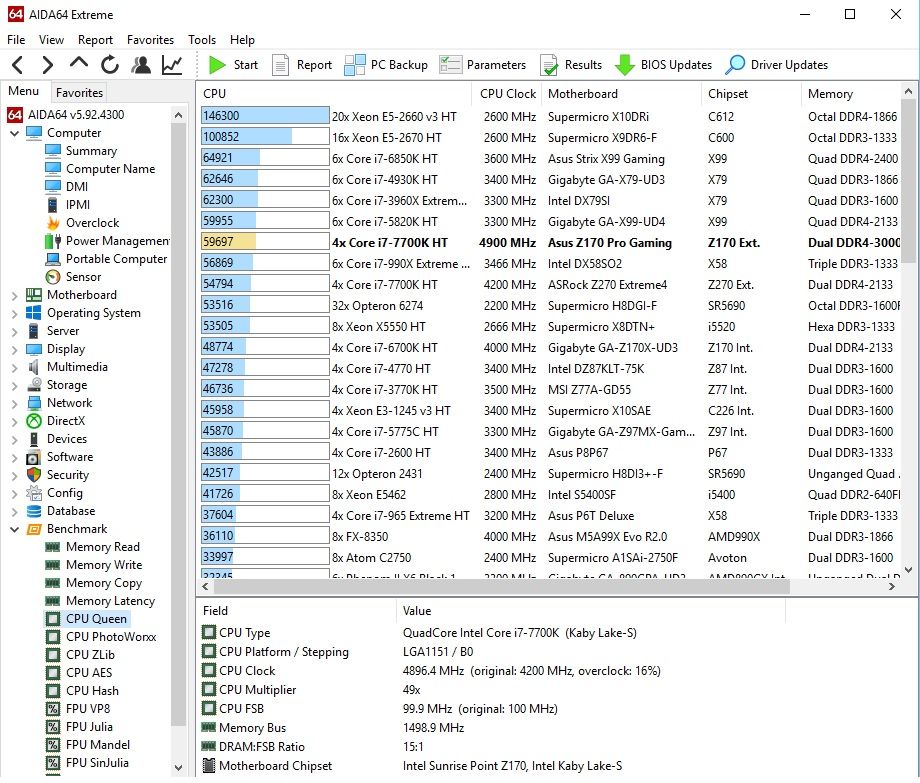Open the Help menu
Screen dimensions: 920x783
click(x=242, y=40)
